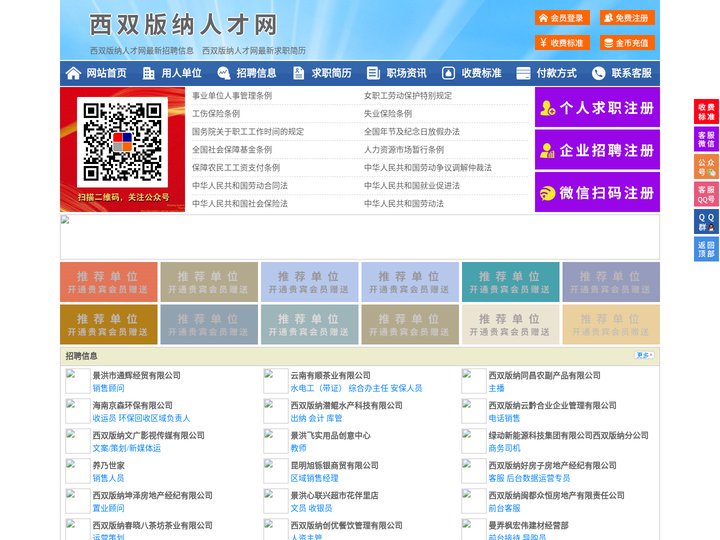
Task: Open the 商务司机 job link
Action: pos(504,448)
